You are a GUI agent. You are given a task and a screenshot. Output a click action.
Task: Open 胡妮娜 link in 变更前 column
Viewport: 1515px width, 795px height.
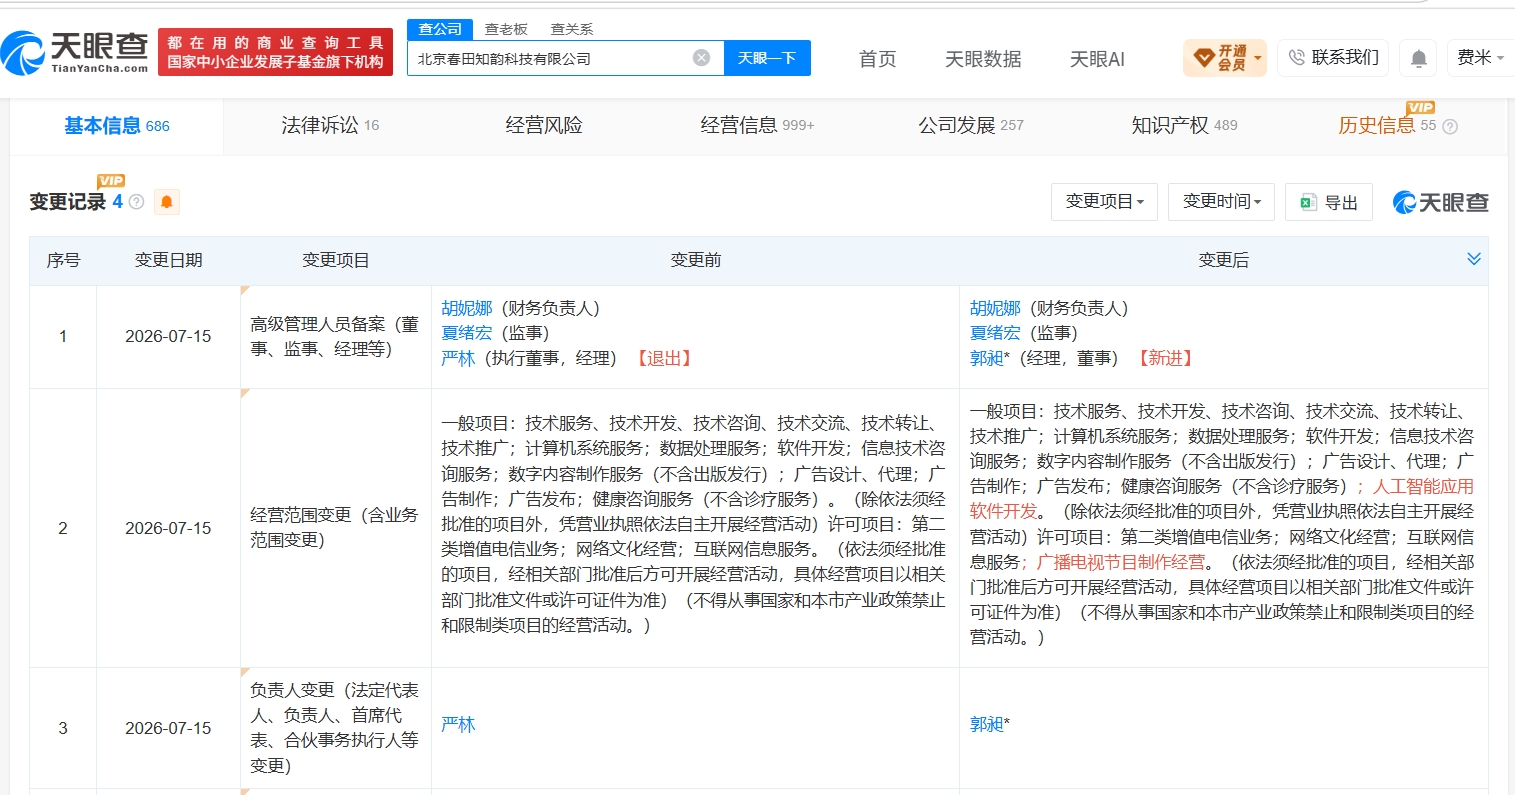point(467,308)
